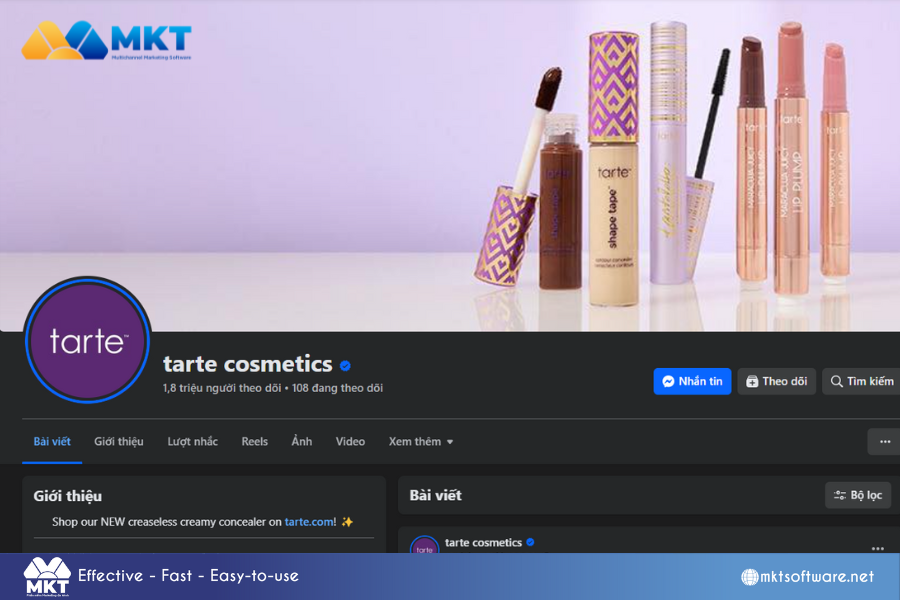900x600 pixels.
Task: Click the tarte profile picture
Action: pos(87,340)
